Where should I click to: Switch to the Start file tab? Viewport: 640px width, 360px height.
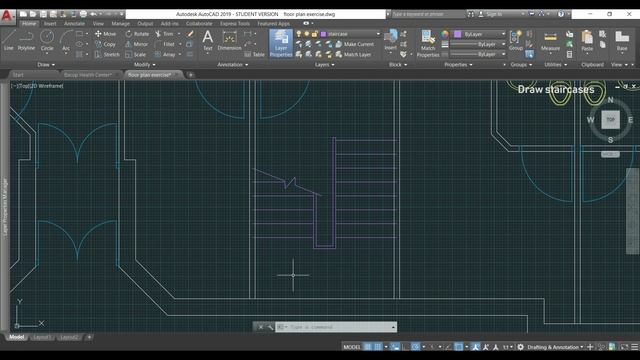click(18, 75)
